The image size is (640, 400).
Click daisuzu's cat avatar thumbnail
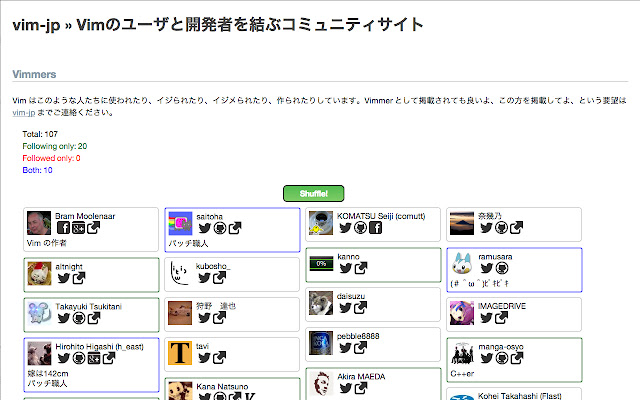point(320,302)
